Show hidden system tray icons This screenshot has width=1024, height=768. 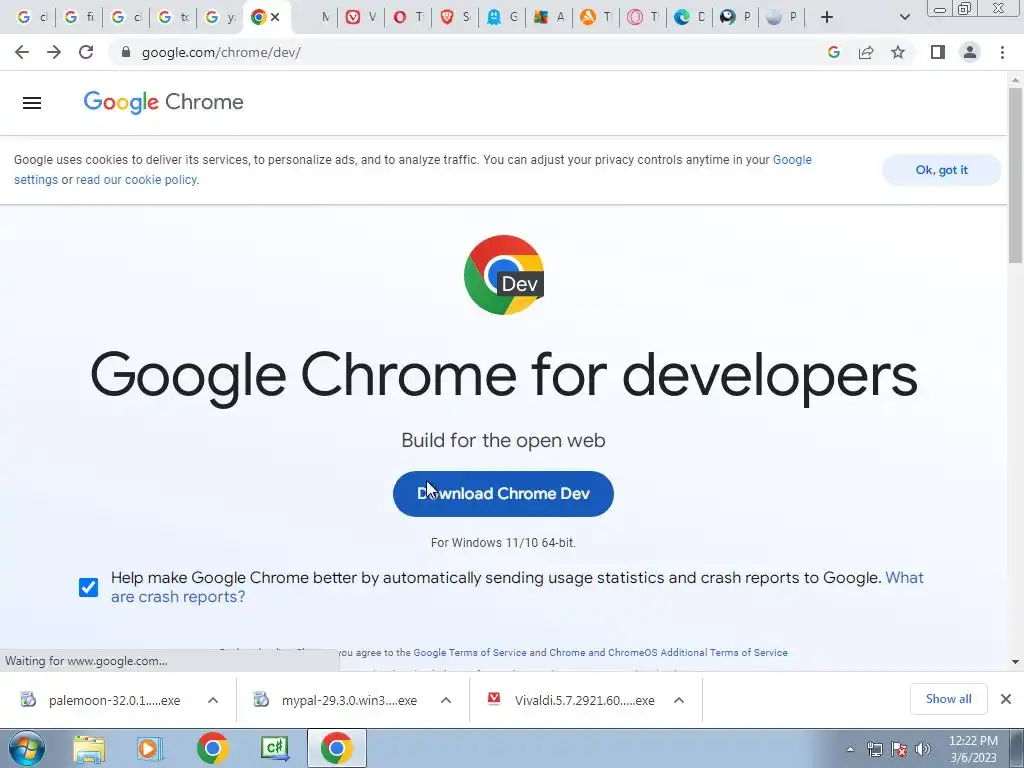click(850, 748)
